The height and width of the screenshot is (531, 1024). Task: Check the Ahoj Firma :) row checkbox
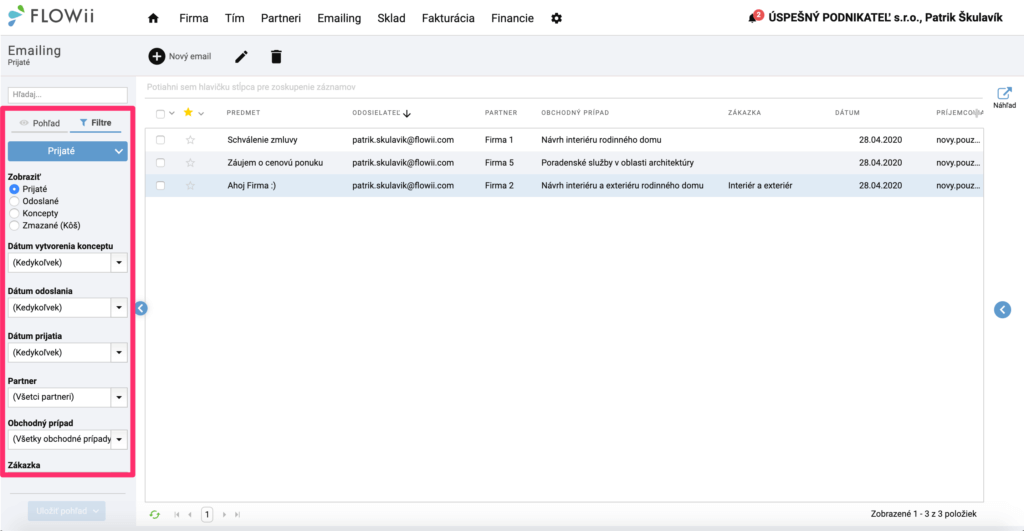[160, 185]
